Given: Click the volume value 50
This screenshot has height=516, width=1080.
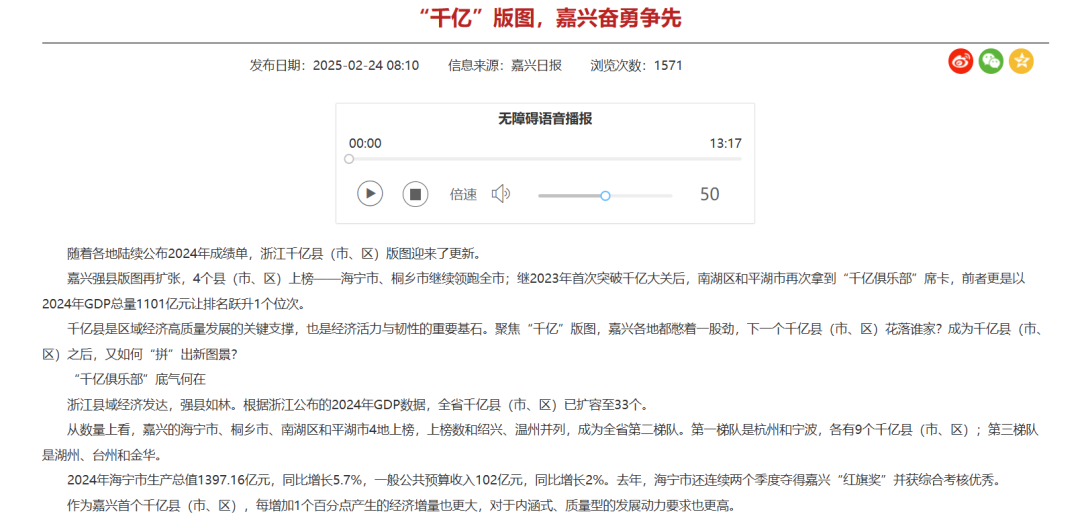Looking at the screenshot, I should click(x=709, y=194).
